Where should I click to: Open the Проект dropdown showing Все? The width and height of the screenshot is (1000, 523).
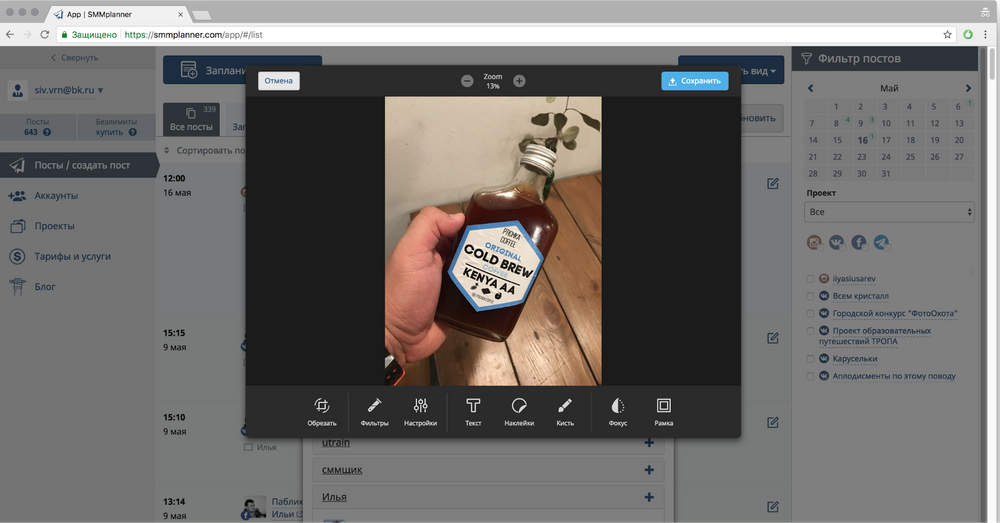click(889, 212)
